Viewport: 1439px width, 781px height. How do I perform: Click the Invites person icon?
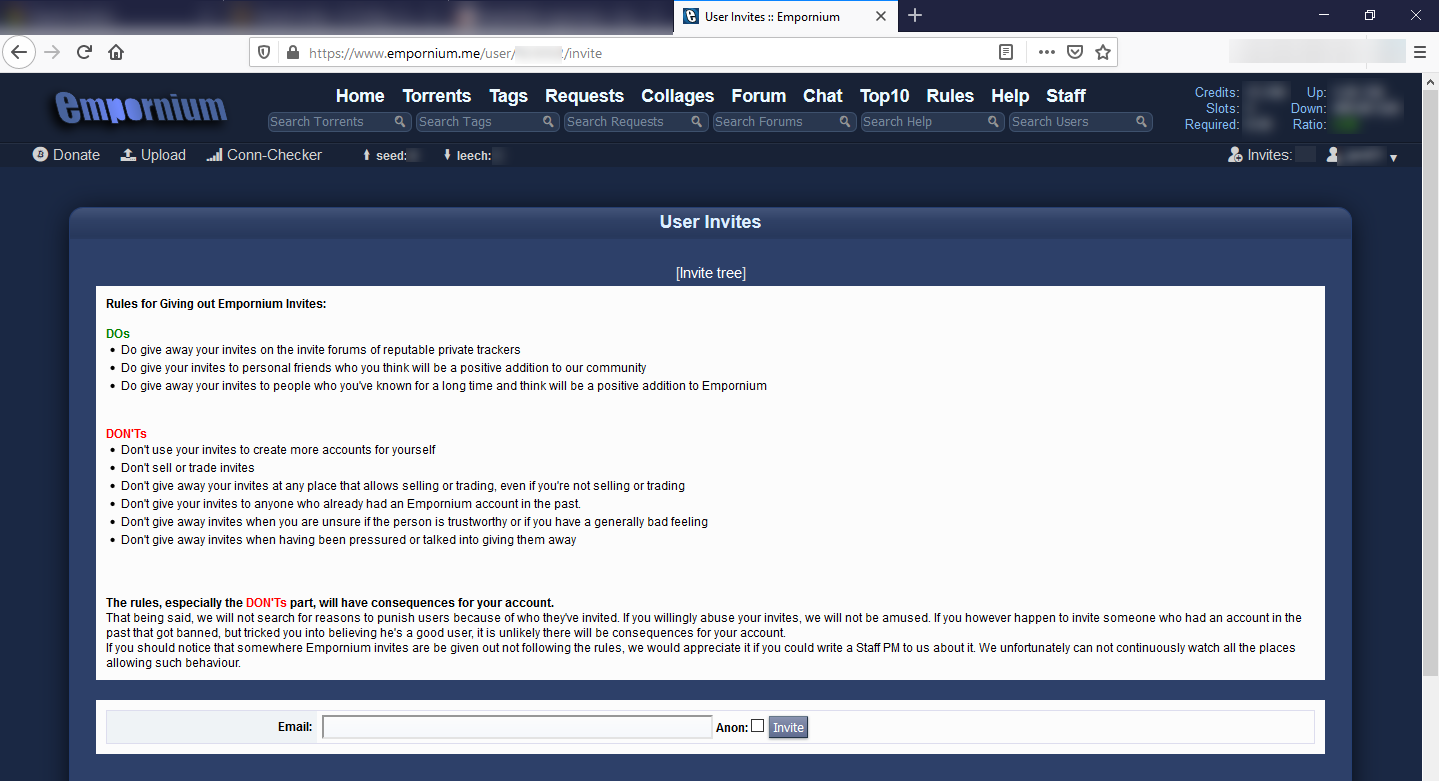(1236, 155)
